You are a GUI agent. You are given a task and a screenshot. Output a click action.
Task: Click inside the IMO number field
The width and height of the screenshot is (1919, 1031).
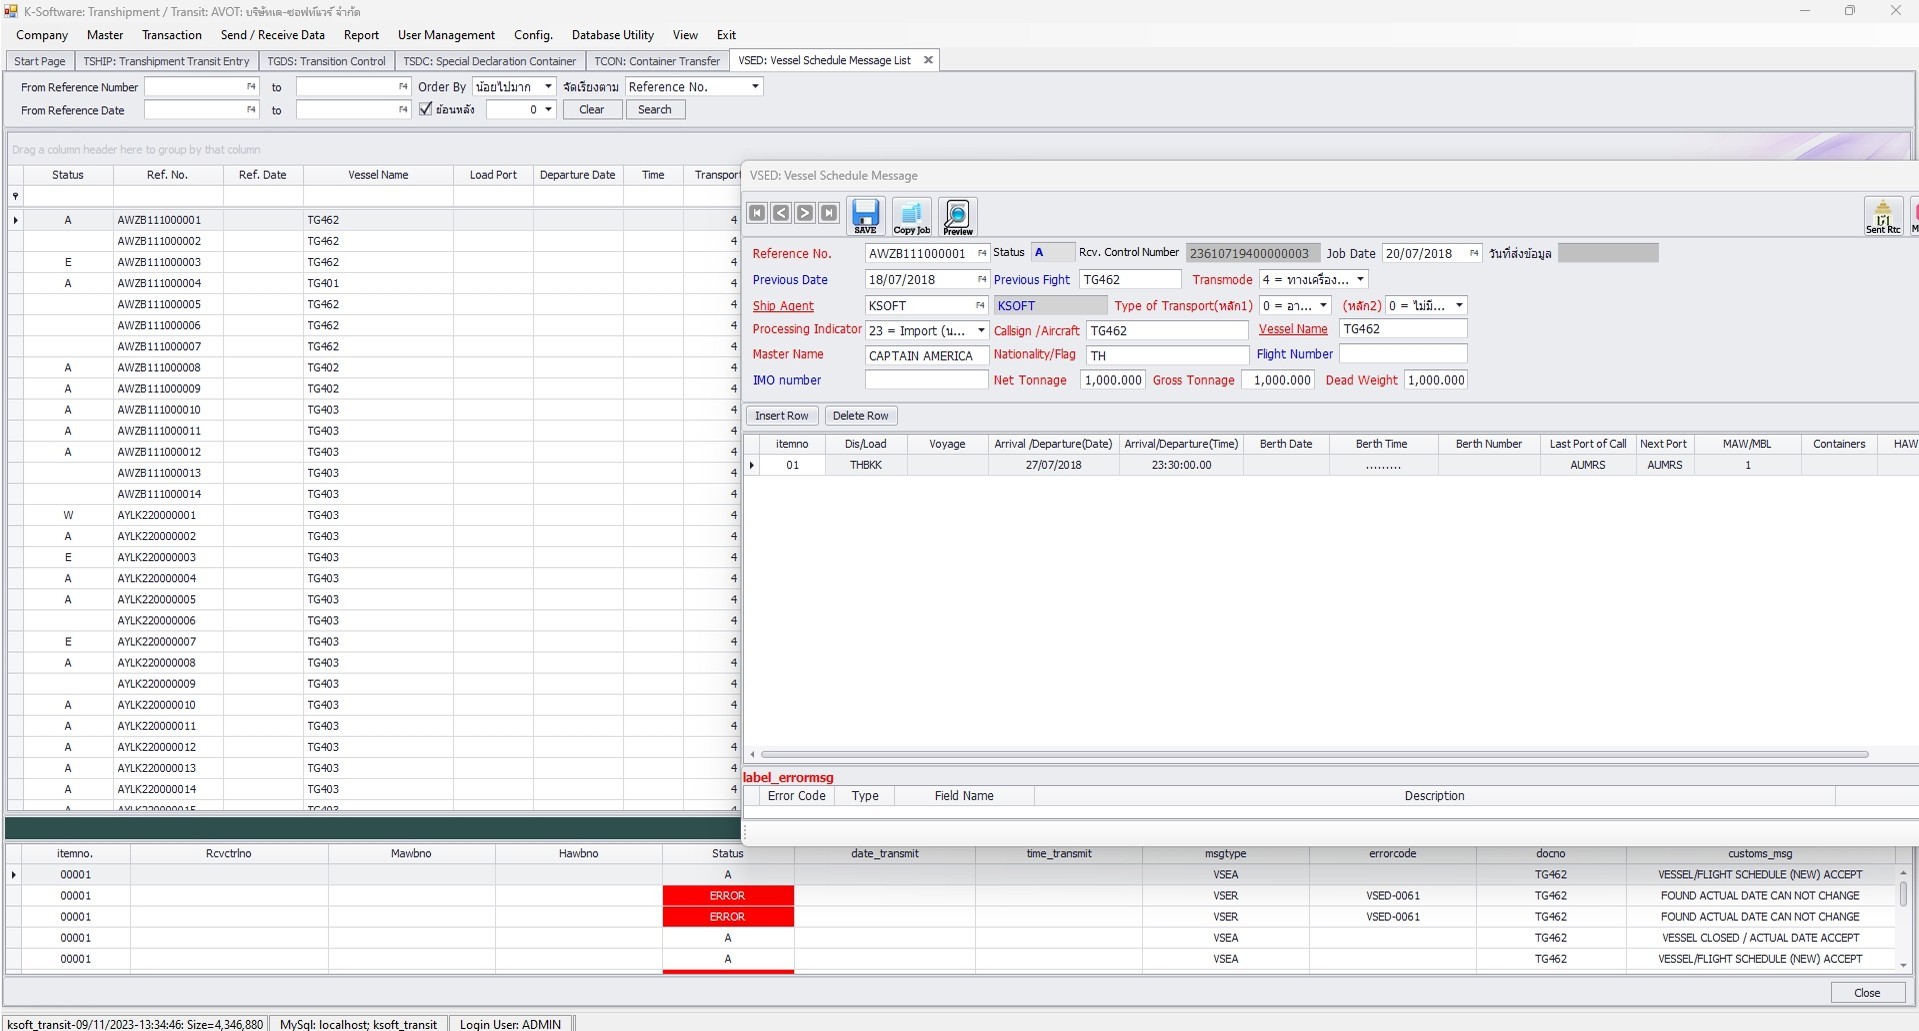click(x=925, y=380)
